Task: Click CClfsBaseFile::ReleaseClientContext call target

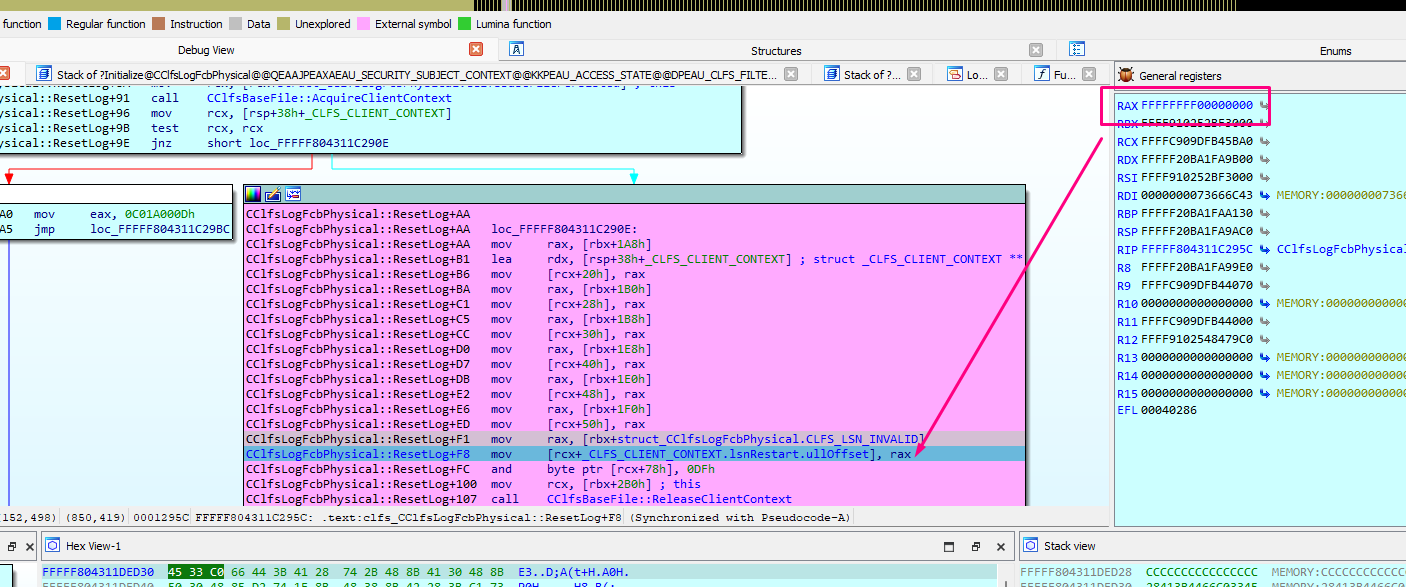Action: point(669,499)
